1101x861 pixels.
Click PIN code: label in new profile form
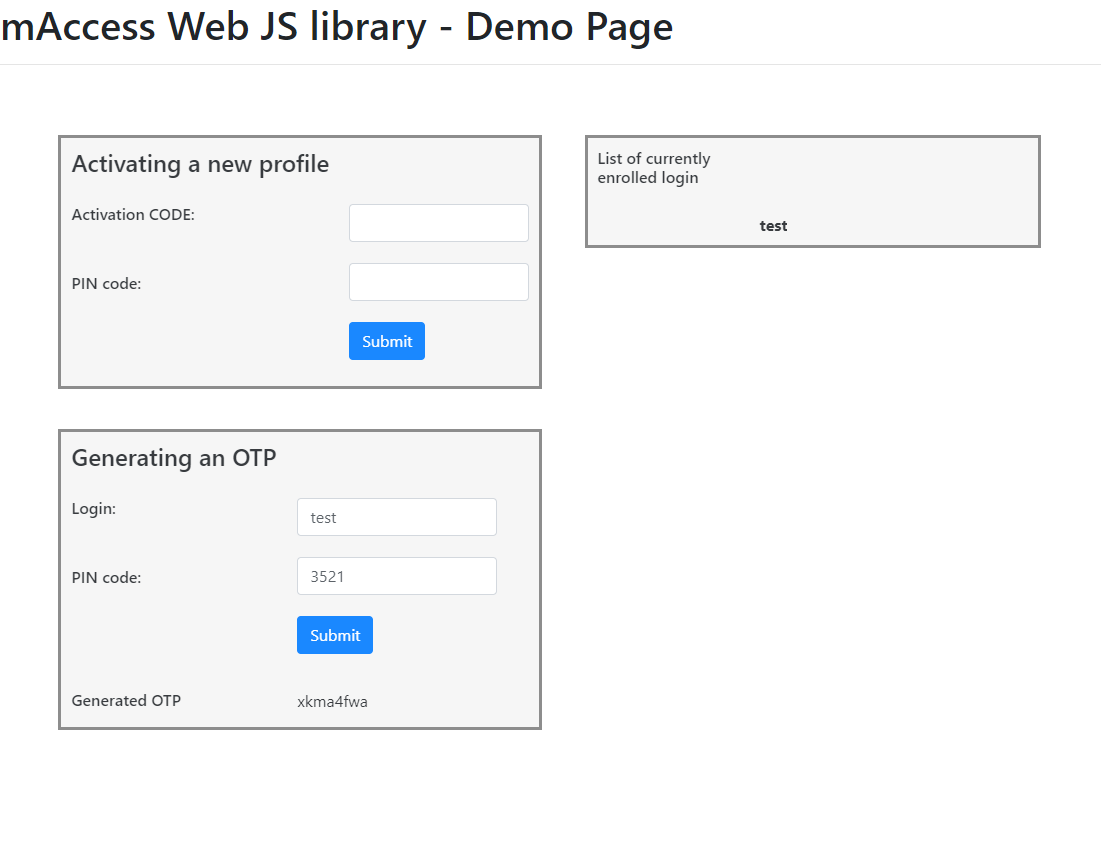106,284
